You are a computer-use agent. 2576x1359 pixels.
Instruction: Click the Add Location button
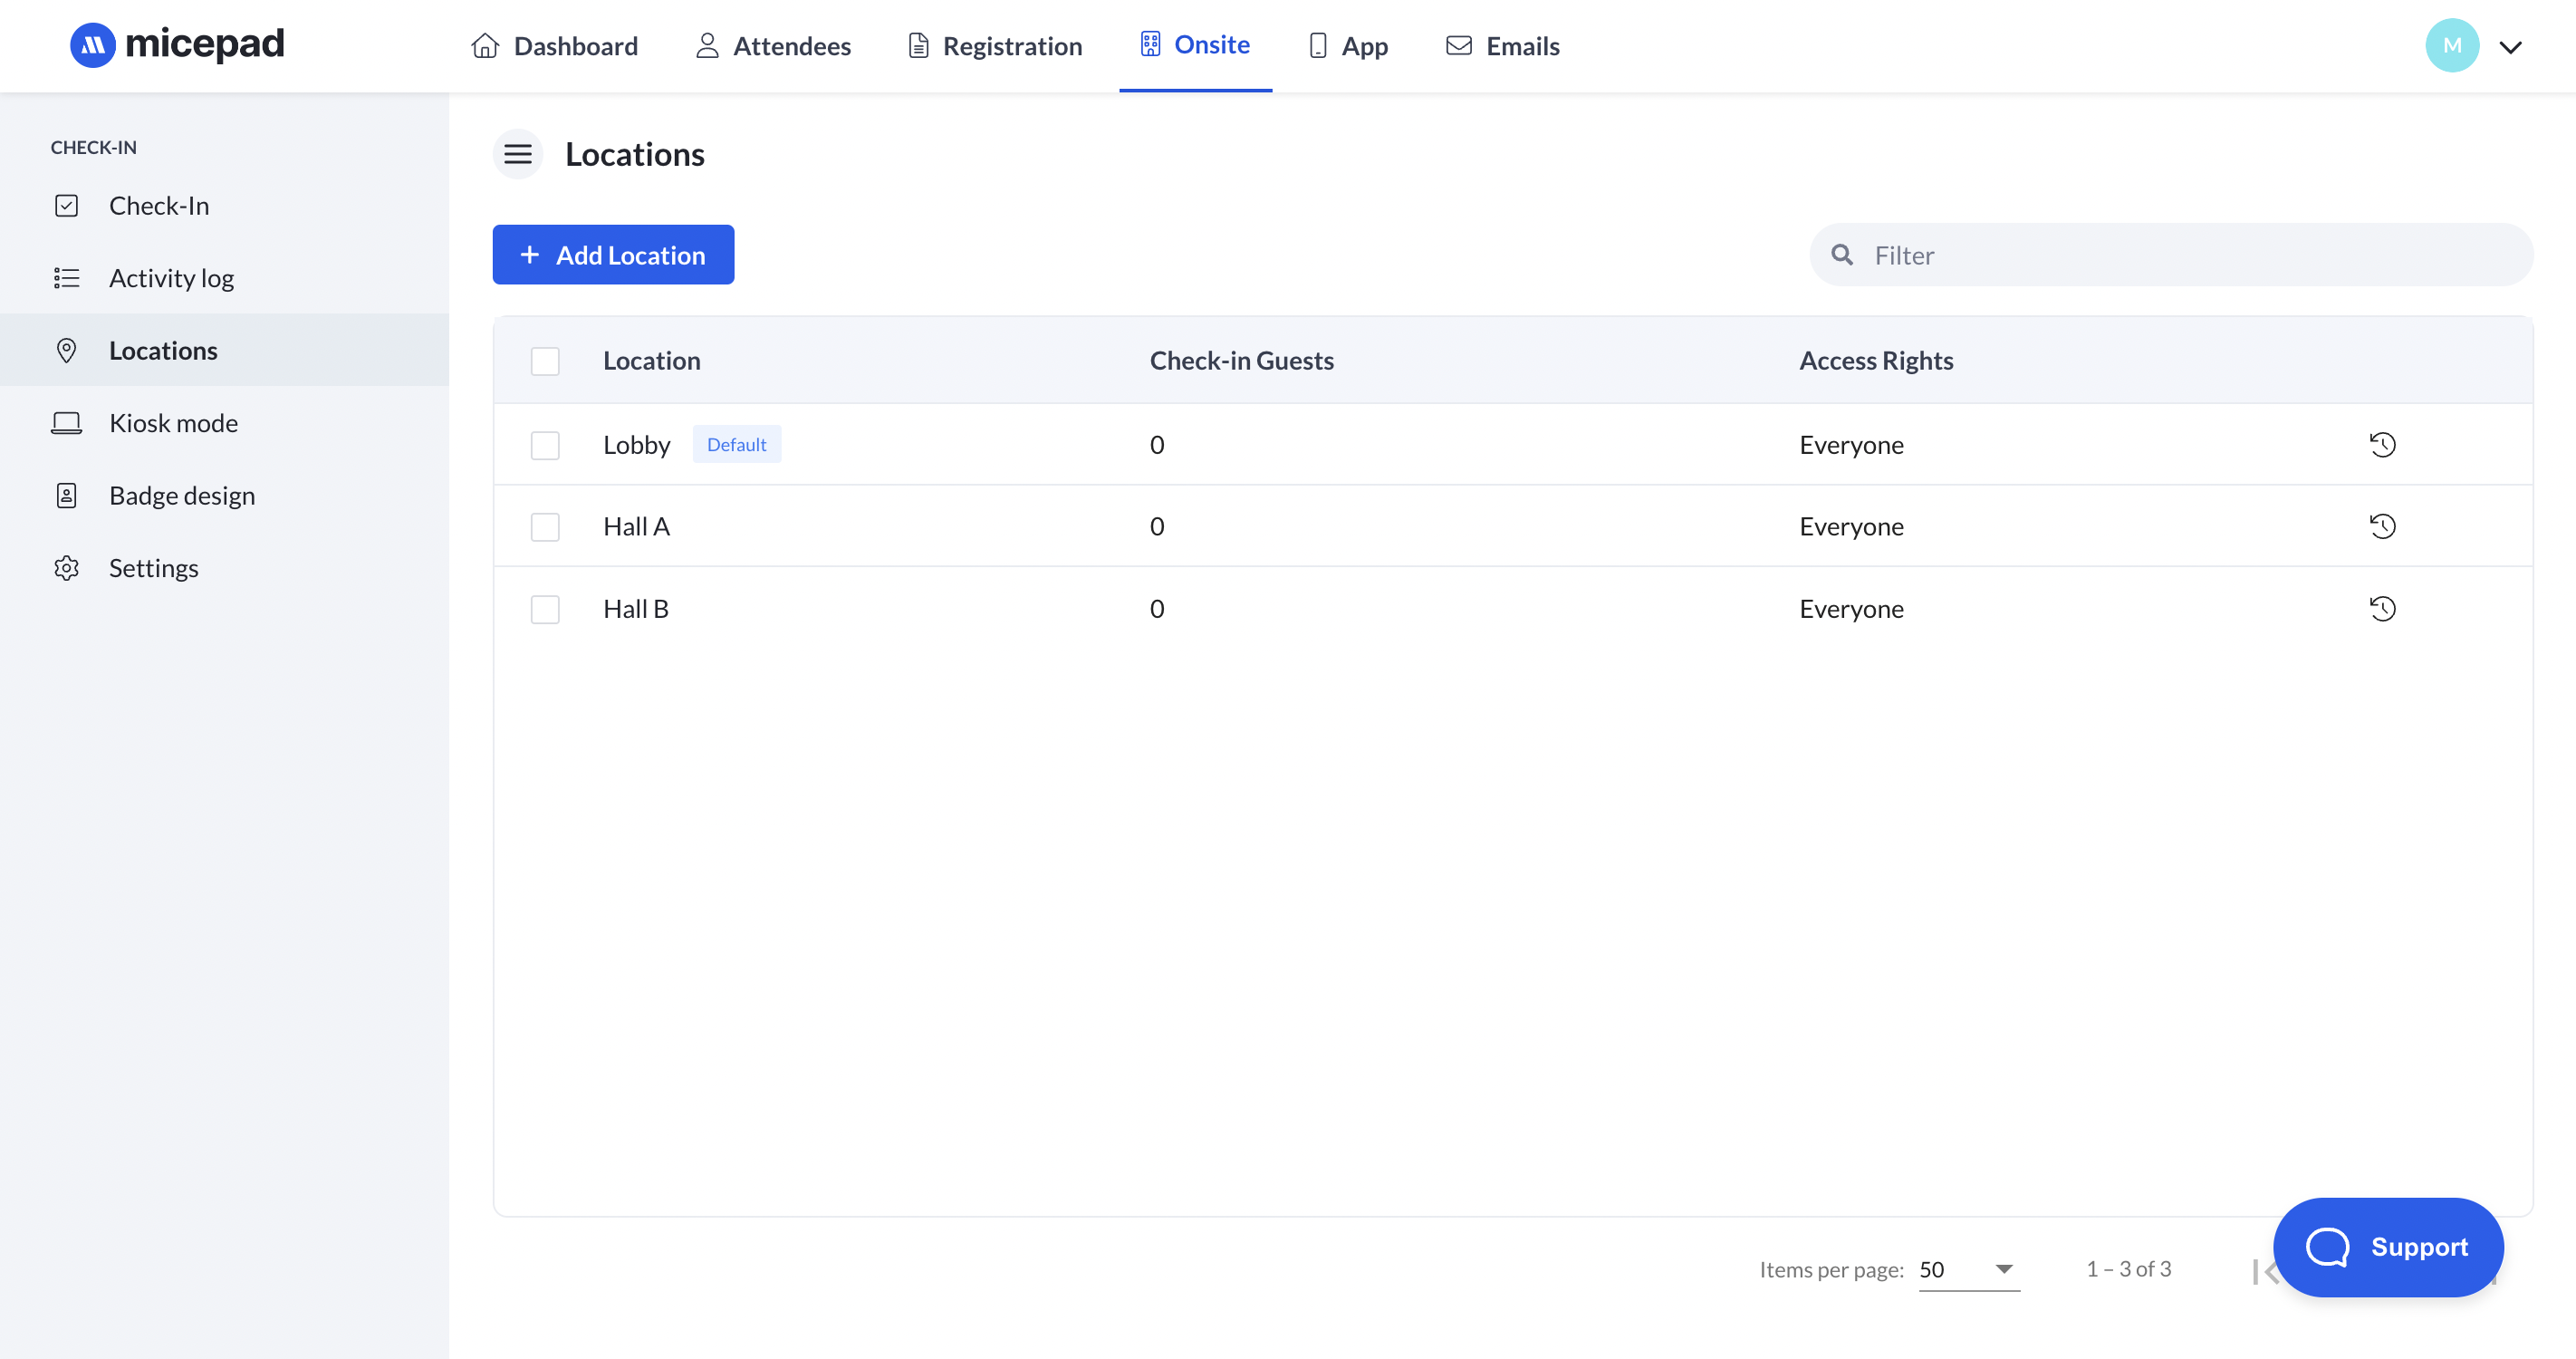[x=613, y=255]
